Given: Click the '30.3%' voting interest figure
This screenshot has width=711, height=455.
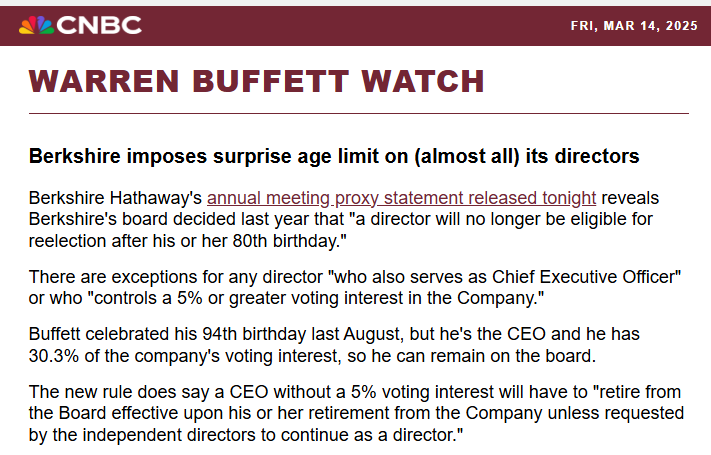Looking at the screenshot, I should coord(54,356).
